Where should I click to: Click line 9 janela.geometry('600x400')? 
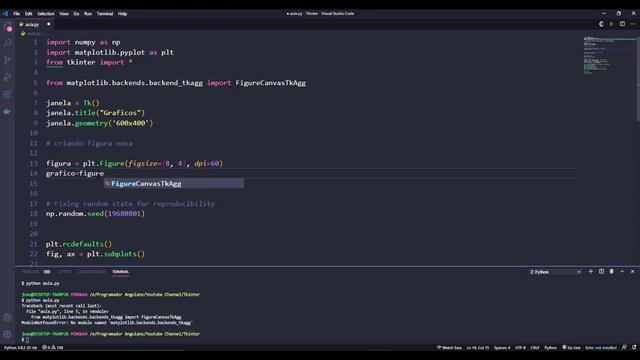click(99, 123)
